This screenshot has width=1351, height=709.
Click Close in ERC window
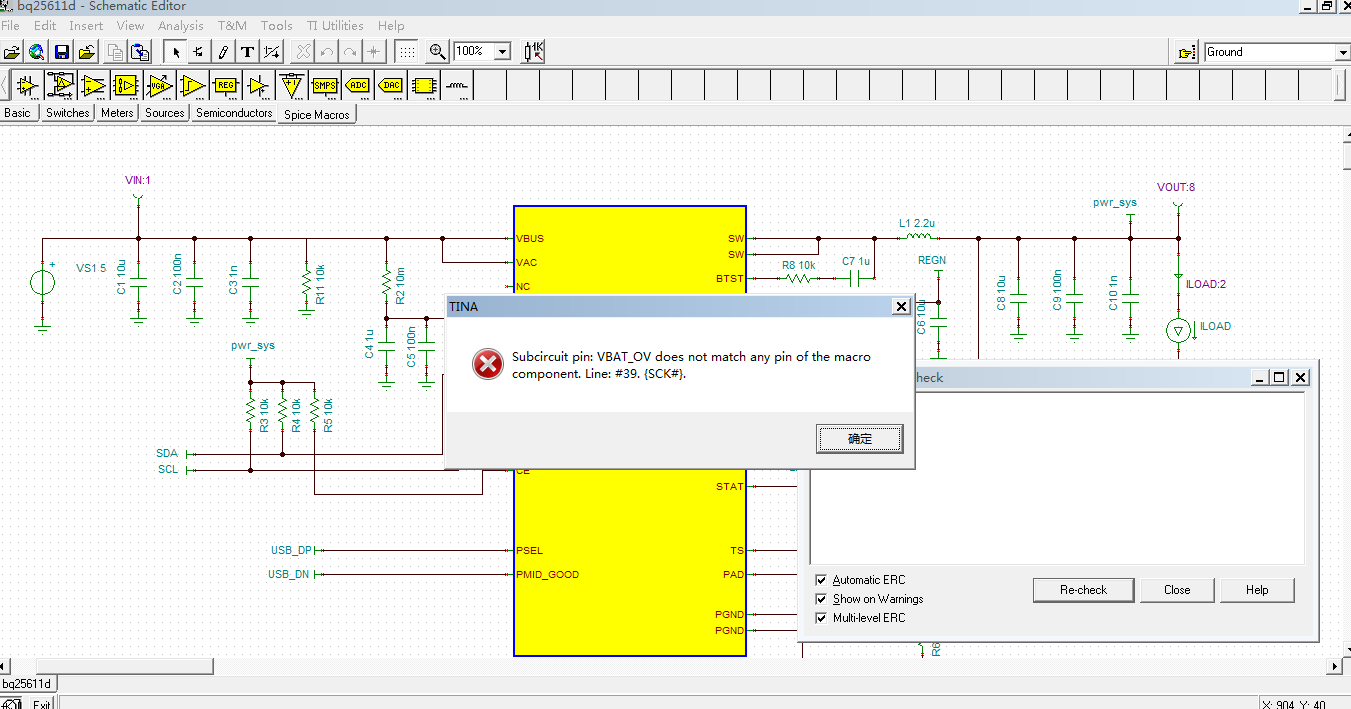pyautogui.click(x=1177, y=590)
